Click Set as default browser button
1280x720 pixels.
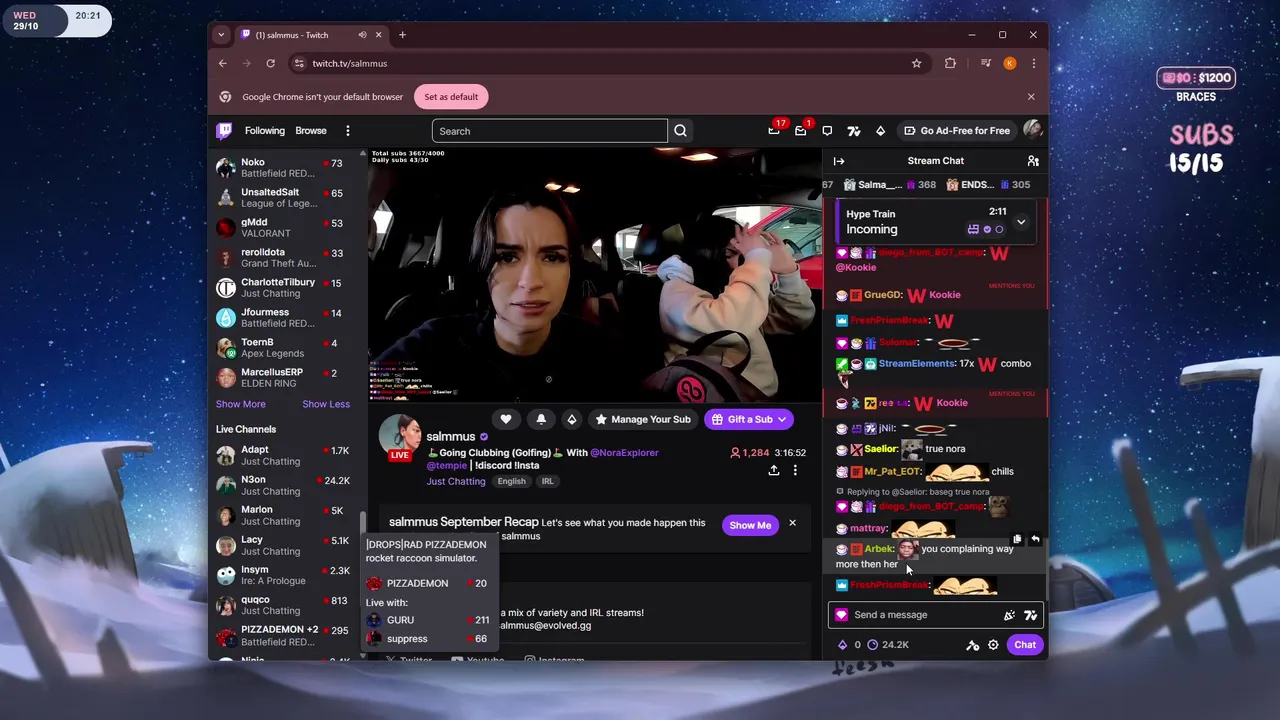pos(451,97)
